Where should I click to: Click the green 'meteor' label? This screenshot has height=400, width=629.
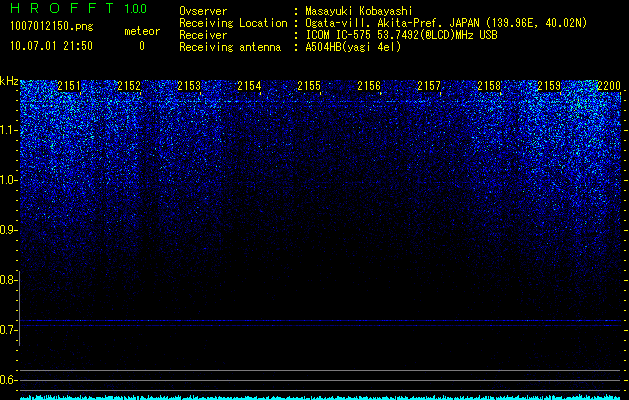point(142,31)
